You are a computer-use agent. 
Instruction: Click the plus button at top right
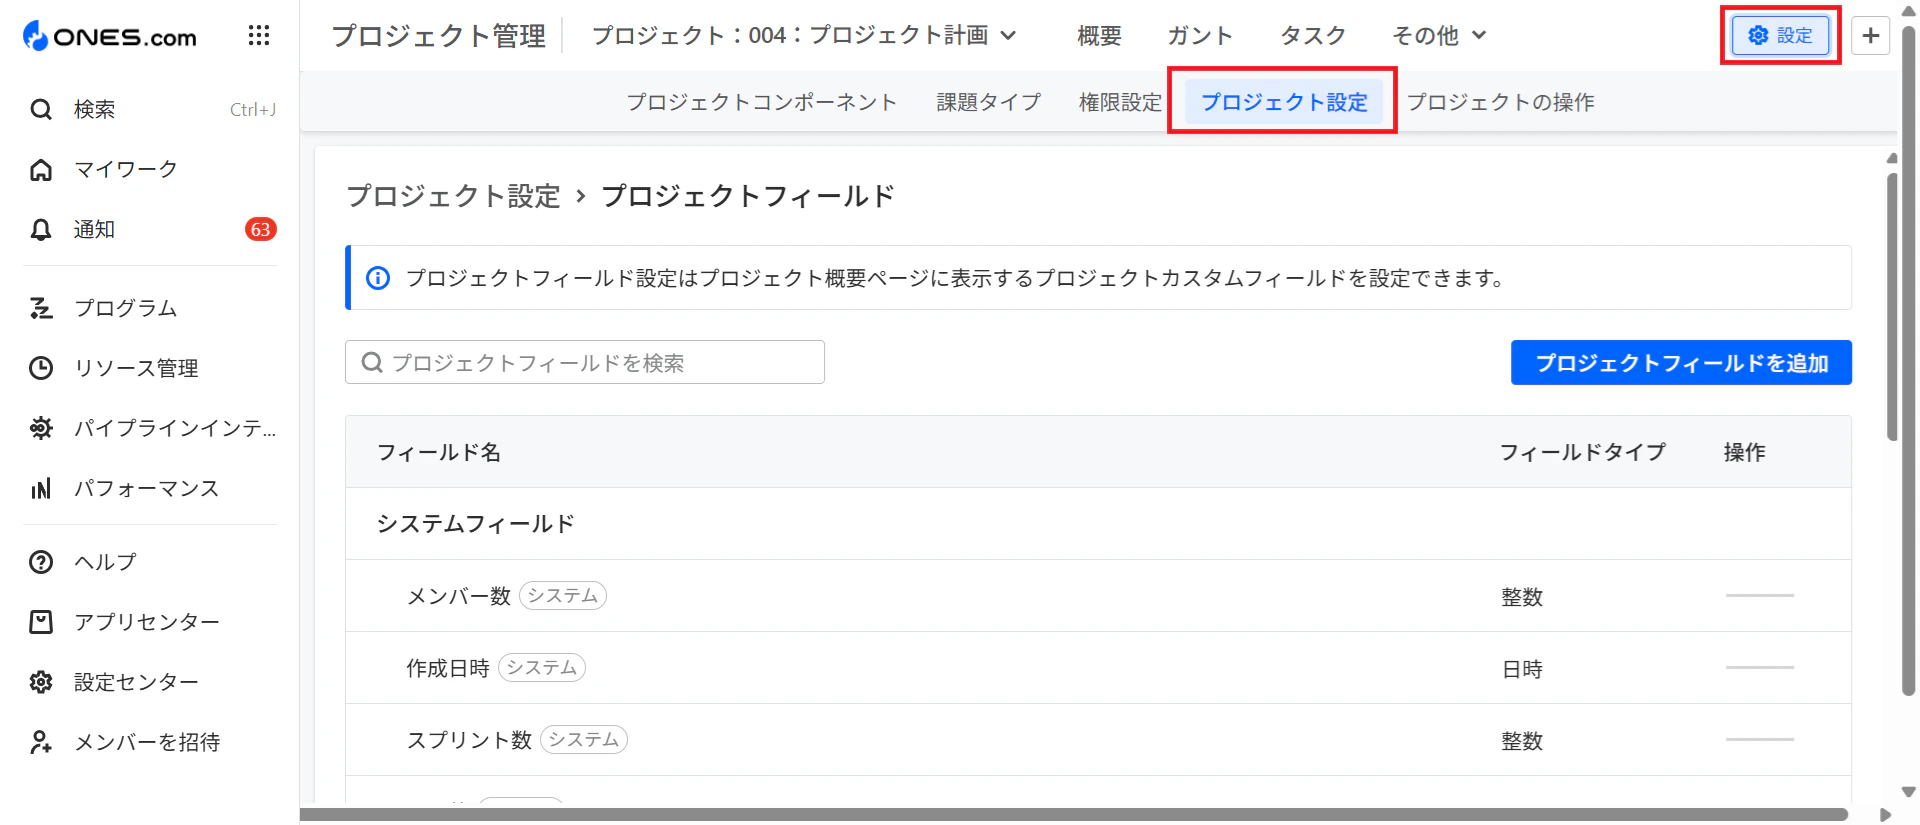point(1870,36)
